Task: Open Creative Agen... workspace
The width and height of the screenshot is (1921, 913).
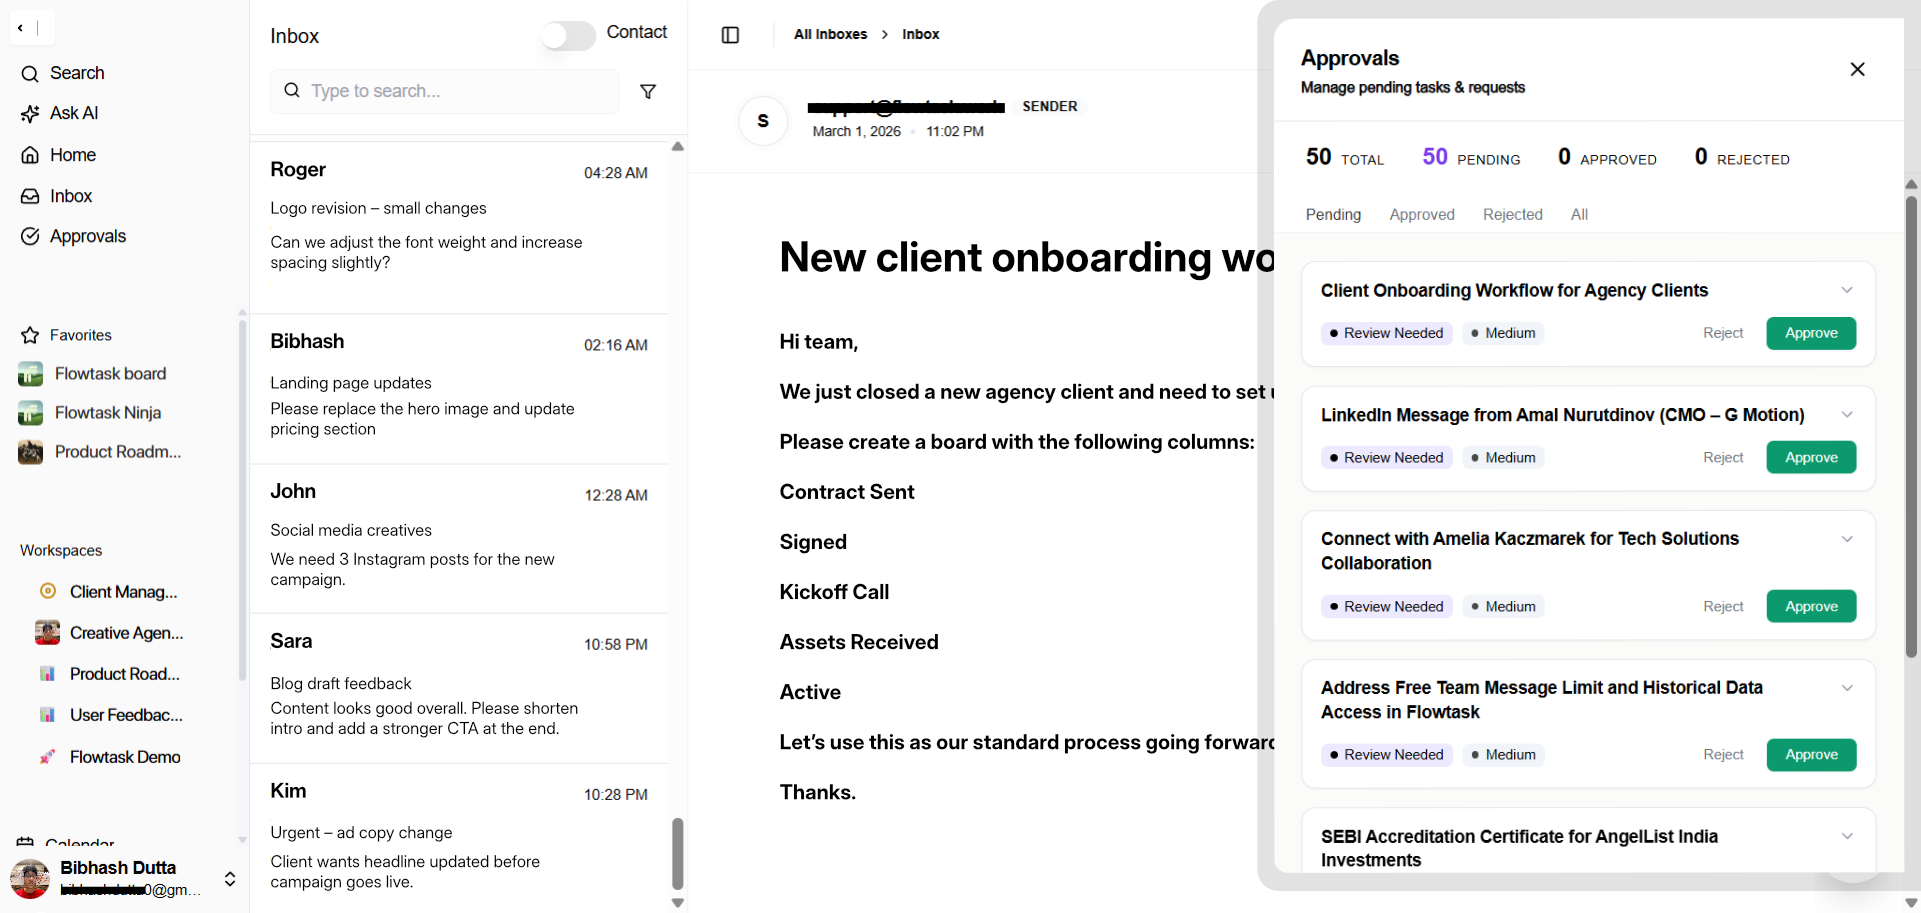Action: pyautogui.click(x=110, y=633)
